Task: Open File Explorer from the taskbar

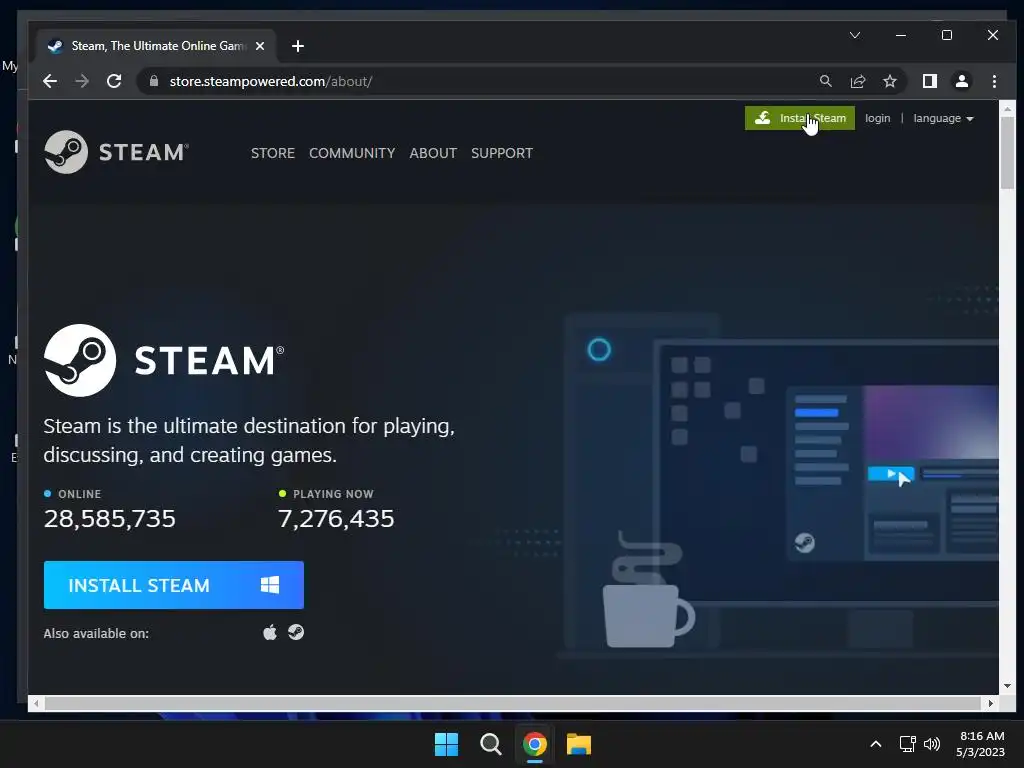Action: point(579,744)
